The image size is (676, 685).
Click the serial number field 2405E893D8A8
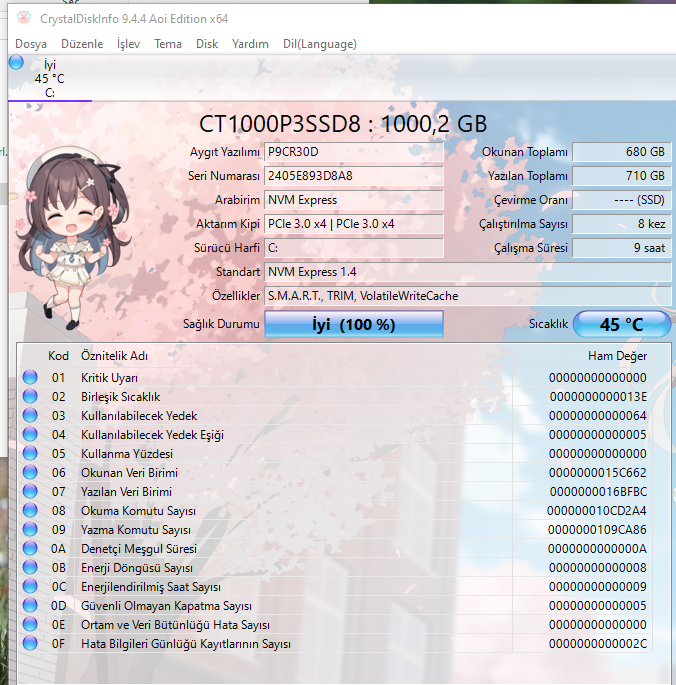click(x=354, y=176)
